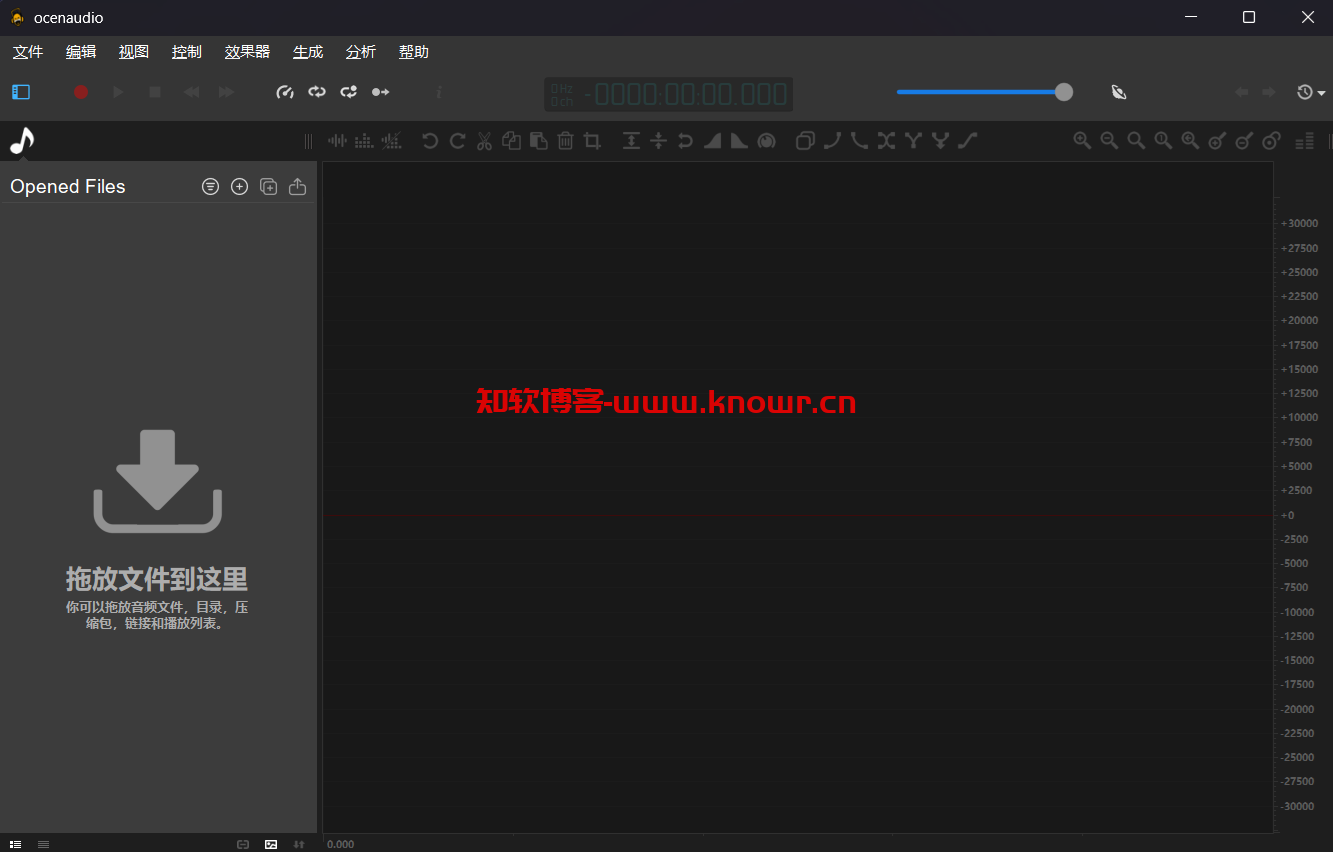The width and height of the screenshot is (1333, 852).
Task: Click the paste icon
Action: [538, 141]
